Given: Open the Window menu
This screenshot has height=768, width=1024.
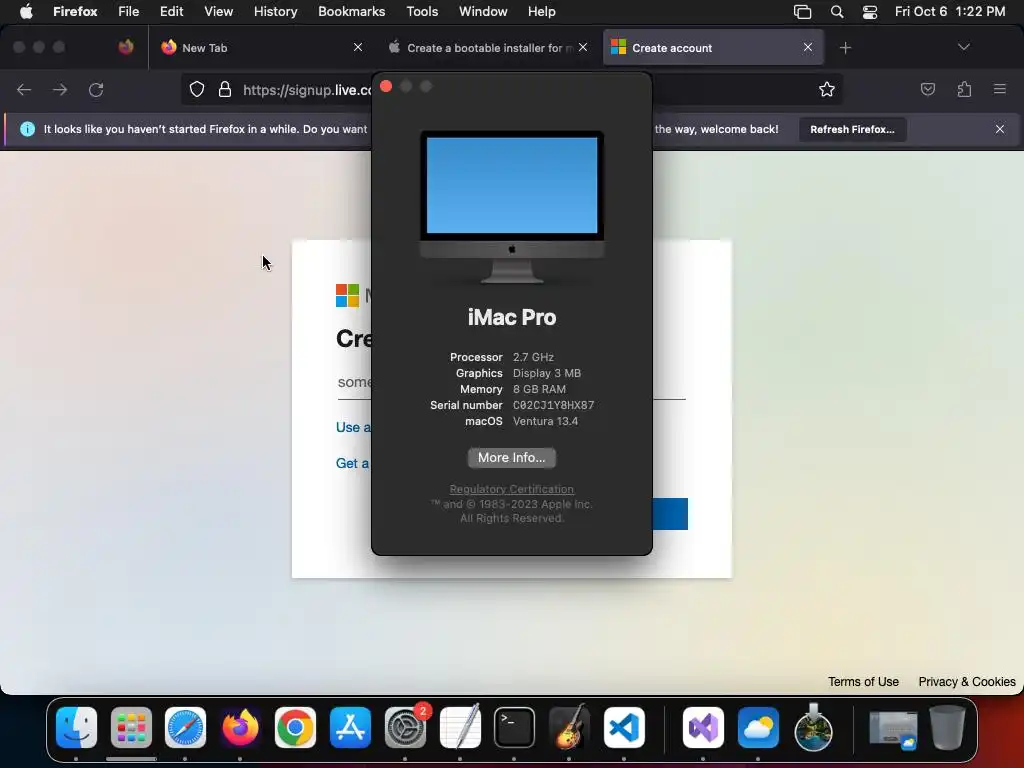Looking at the screenshot, I should point(483,12).
